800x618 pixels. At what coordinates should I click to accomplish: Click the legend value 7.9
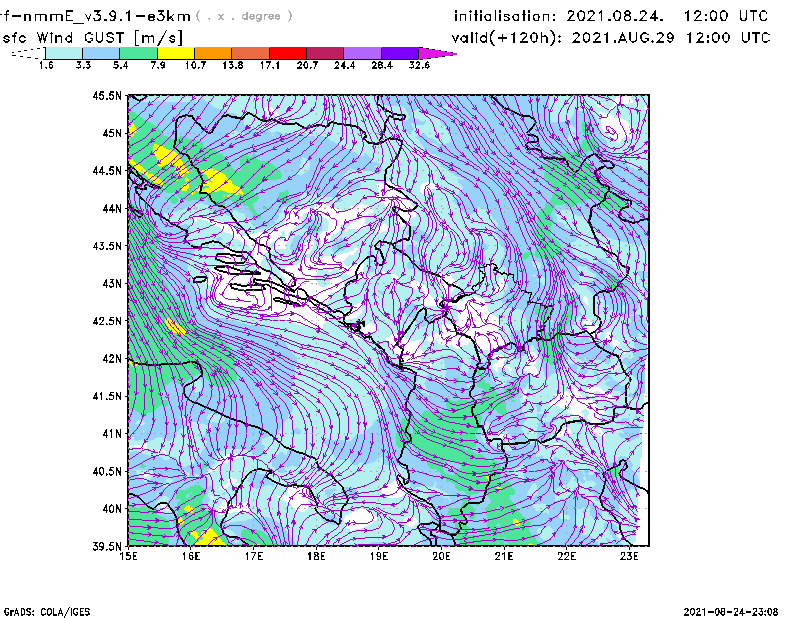(158, 65)
